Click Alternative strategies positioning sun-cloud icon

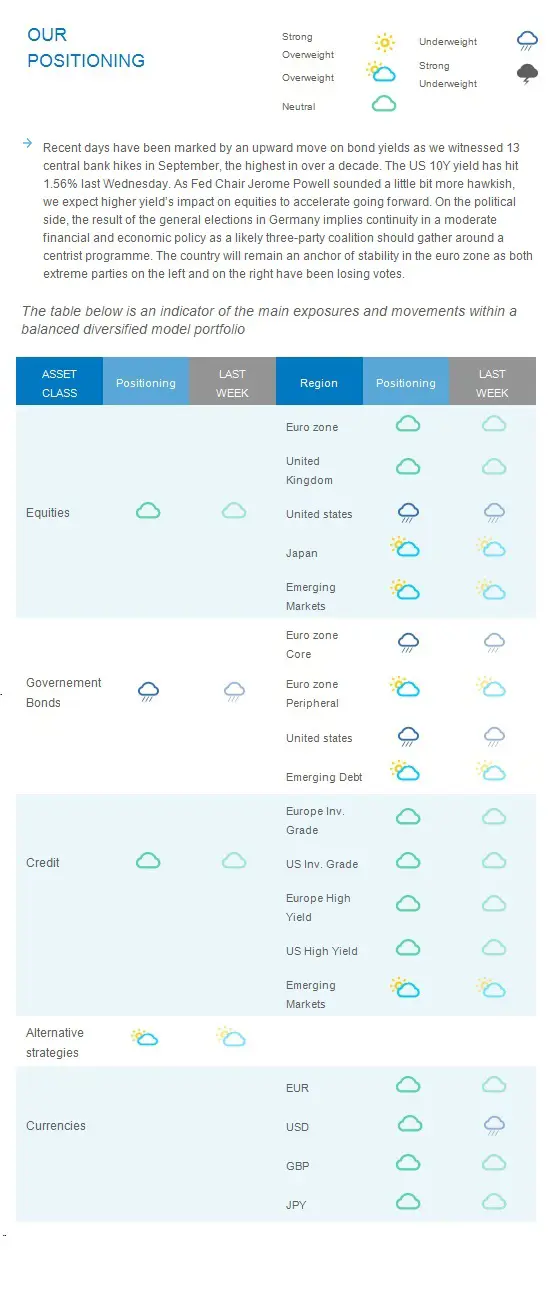(145, 1037)
